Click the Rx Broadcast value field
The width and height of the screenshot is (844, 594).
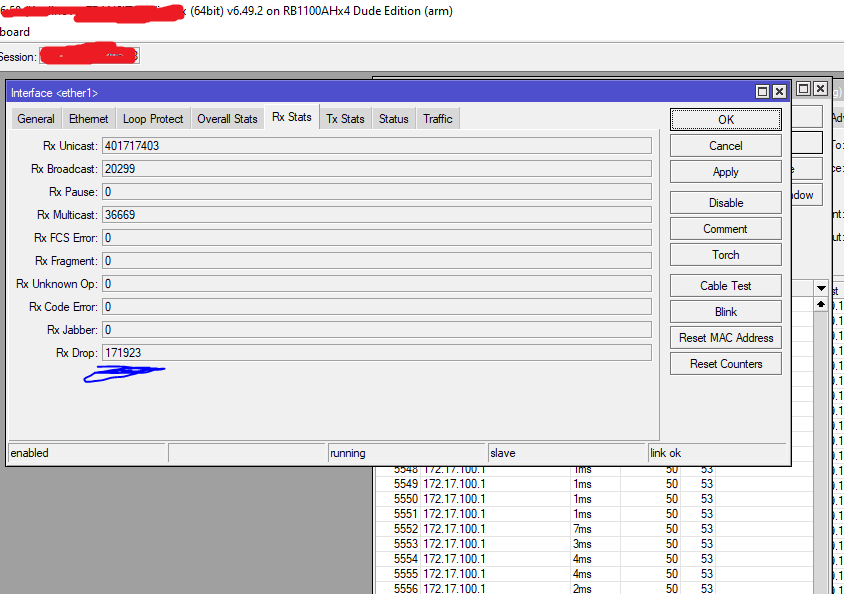pos(377,169)
